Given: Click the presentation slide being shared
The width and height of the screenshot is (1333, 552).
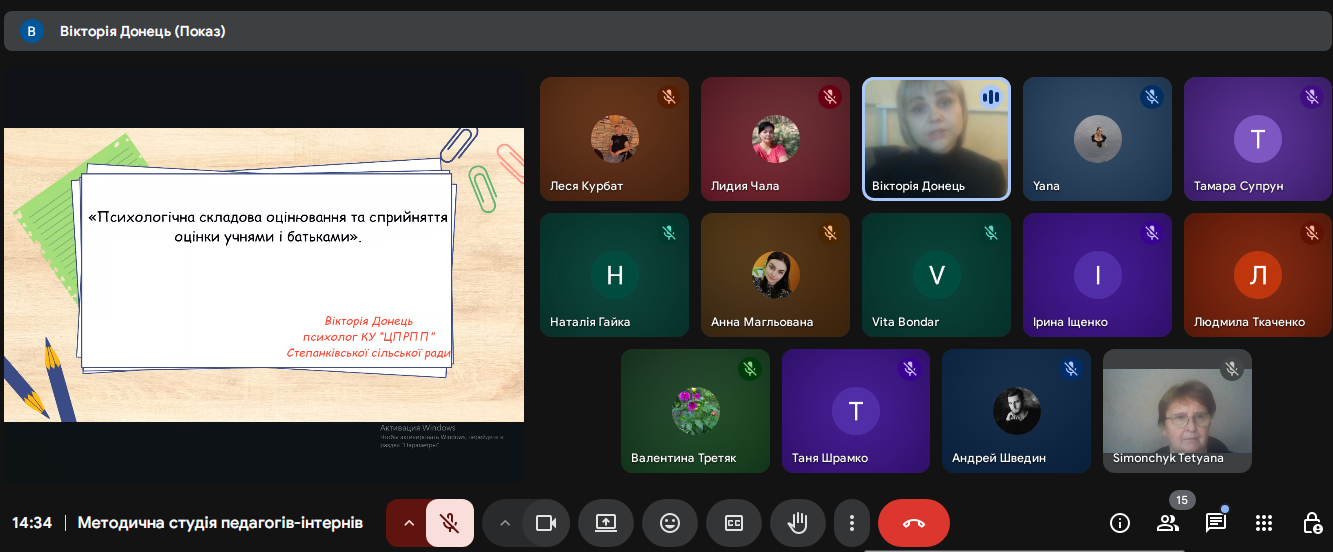Looking at the screenshot, I should [x=264, y=274].
